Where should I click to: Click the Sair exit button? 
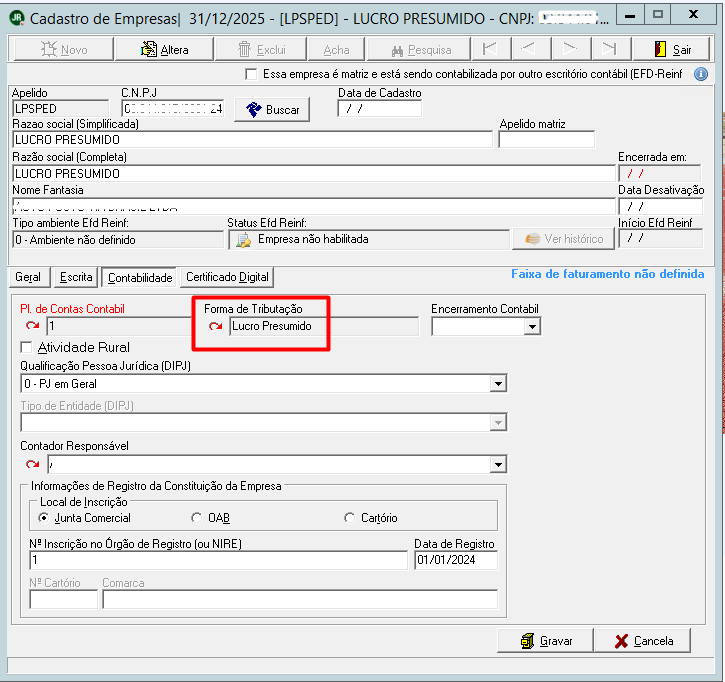pos(672,49)
